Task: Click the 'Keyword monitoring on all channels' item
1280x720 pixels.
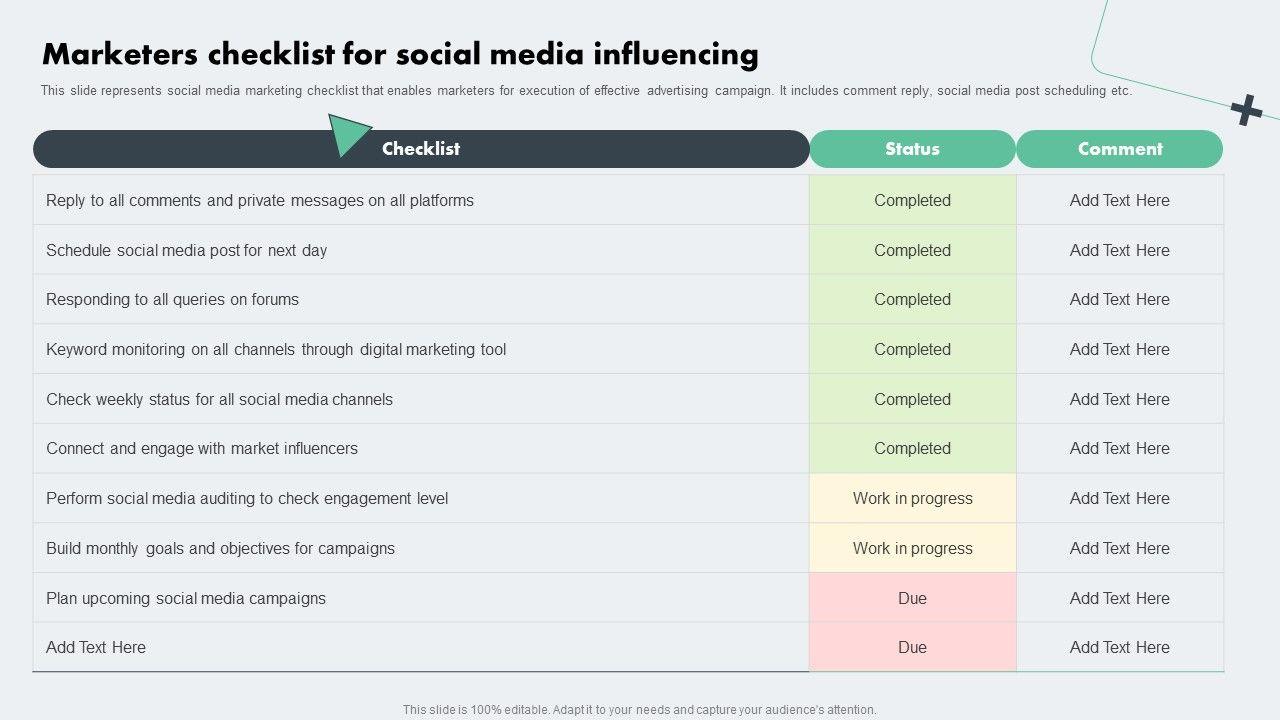Action: [x=276, y=349]
